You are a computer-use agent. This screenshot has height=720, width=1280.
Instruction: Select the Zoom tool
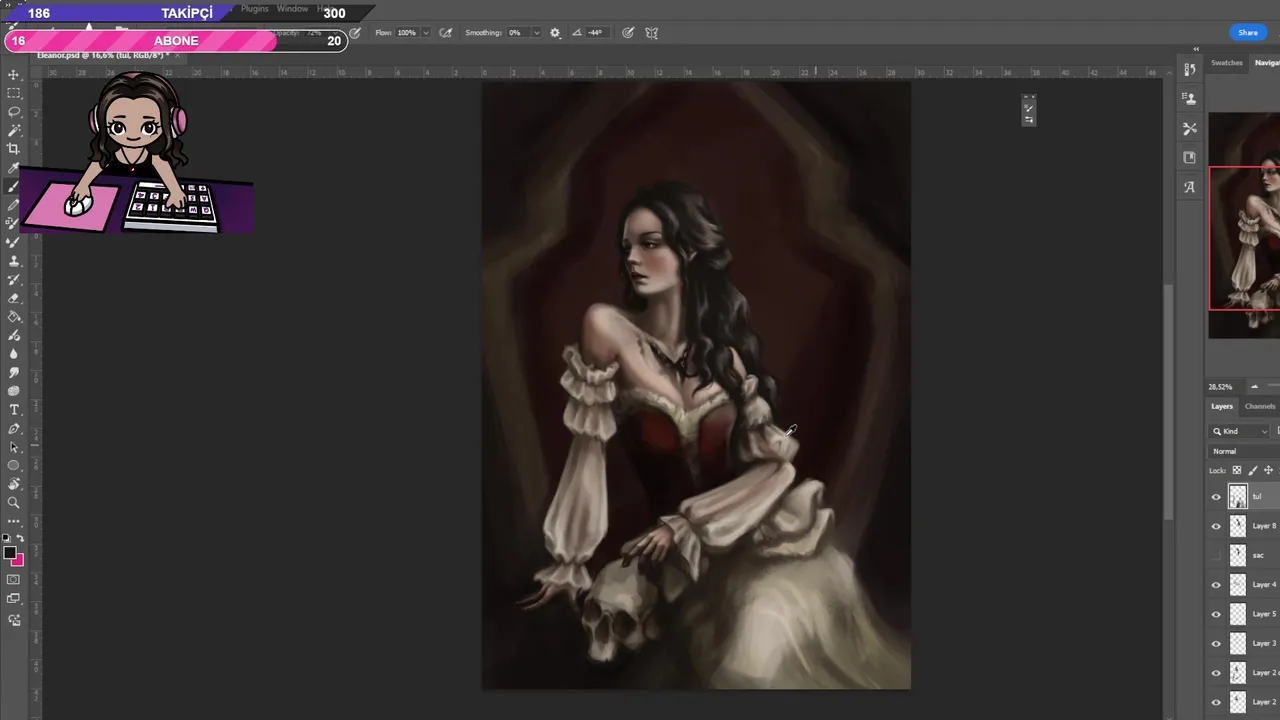click(x=14, y=503)
